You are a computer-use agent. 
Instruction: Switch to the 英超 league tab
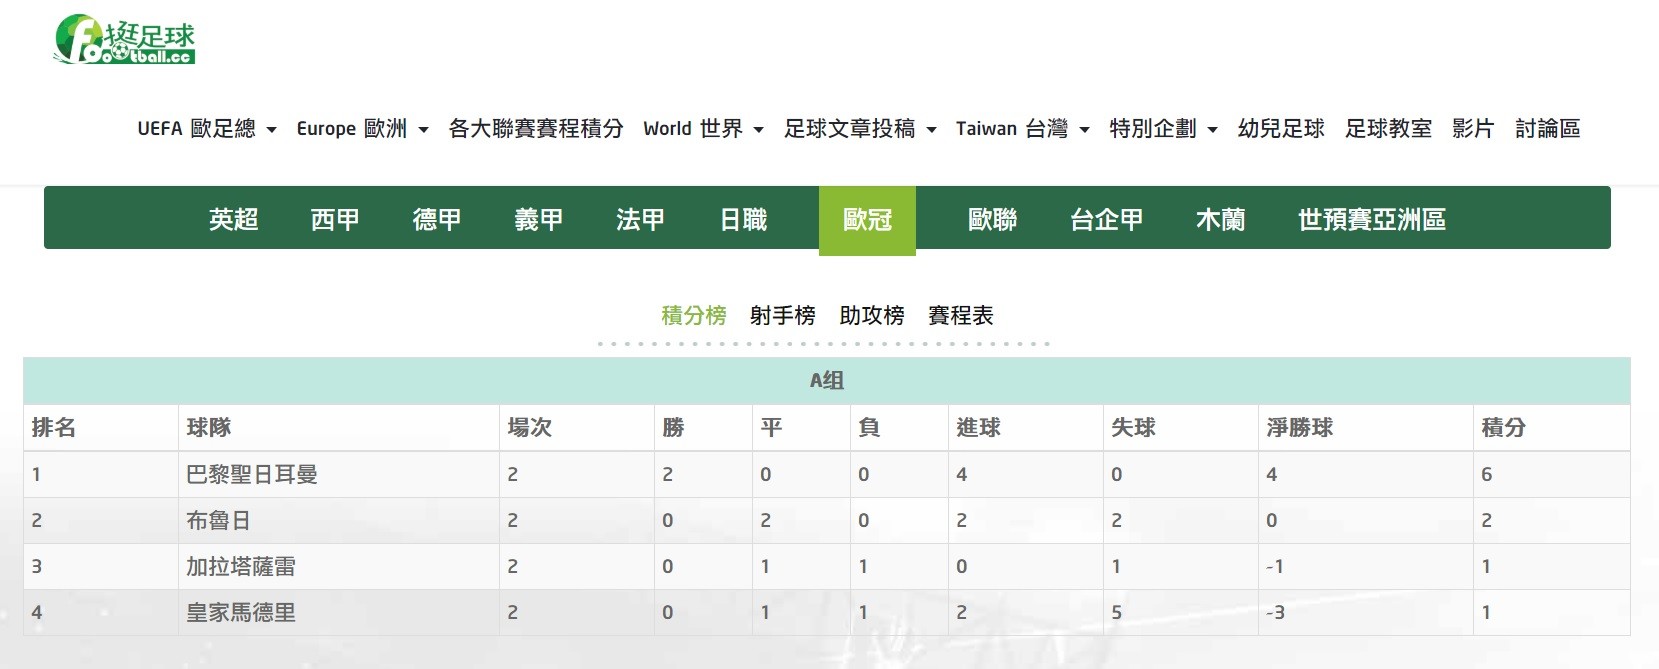coord(234,219)
